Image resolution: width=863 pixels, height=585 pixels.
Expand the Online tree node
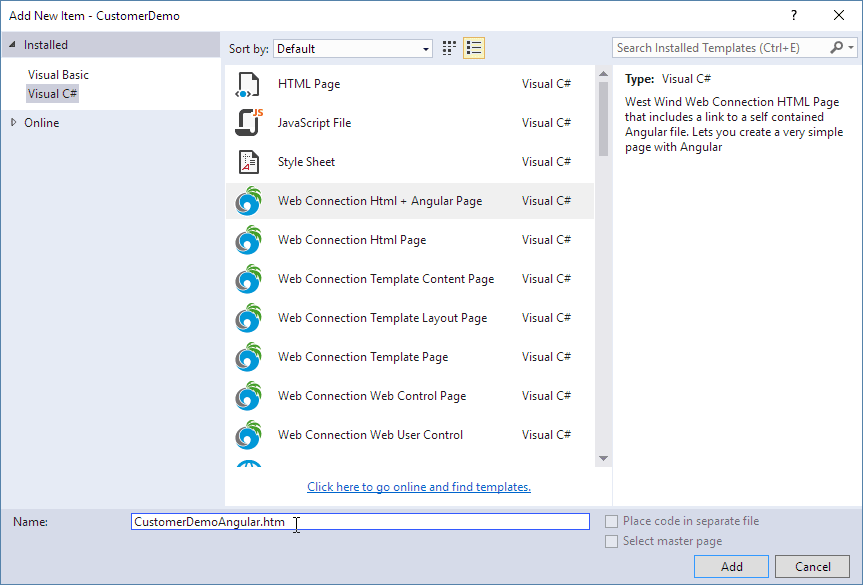click(x=13, y=123)
